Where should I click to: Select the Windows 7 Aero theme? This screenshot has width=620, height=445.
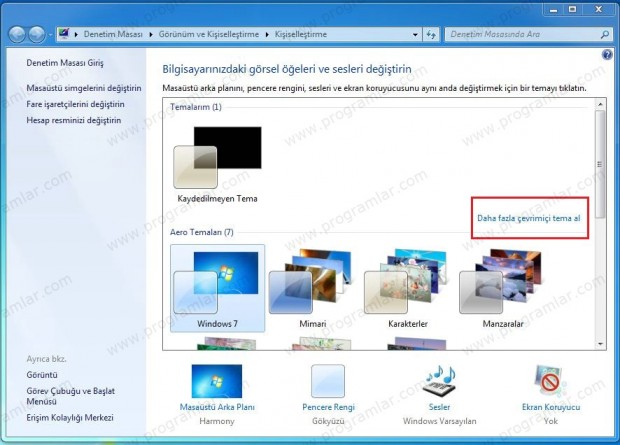(x=217, y=288)
